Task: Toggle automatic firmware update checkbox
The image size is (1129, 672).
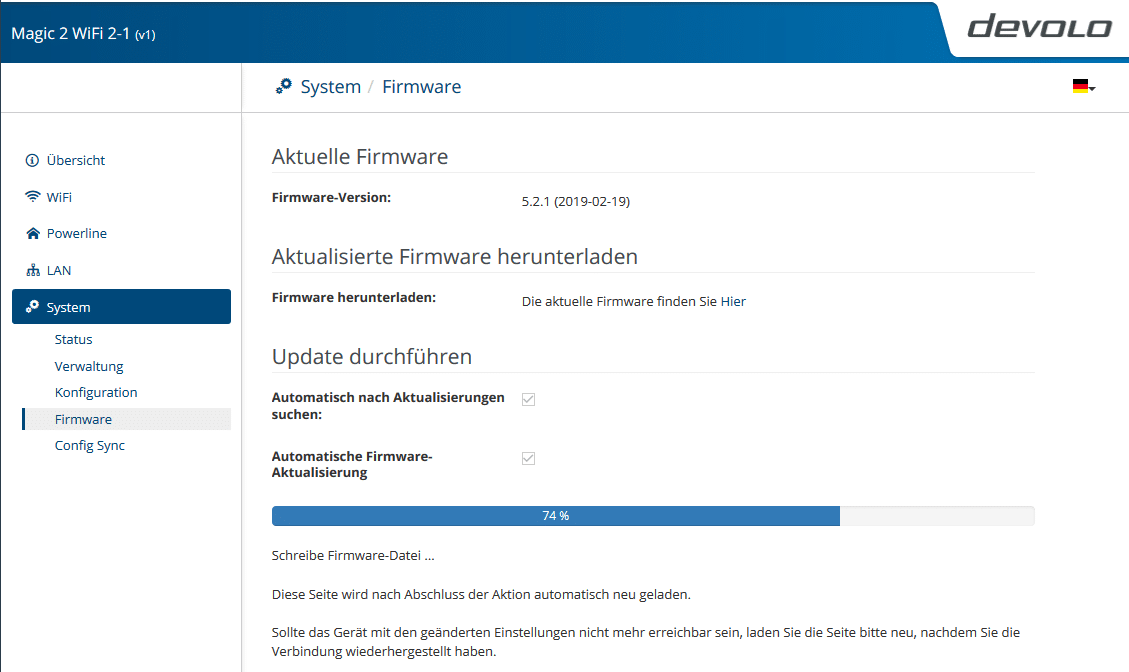Action: 529,458
